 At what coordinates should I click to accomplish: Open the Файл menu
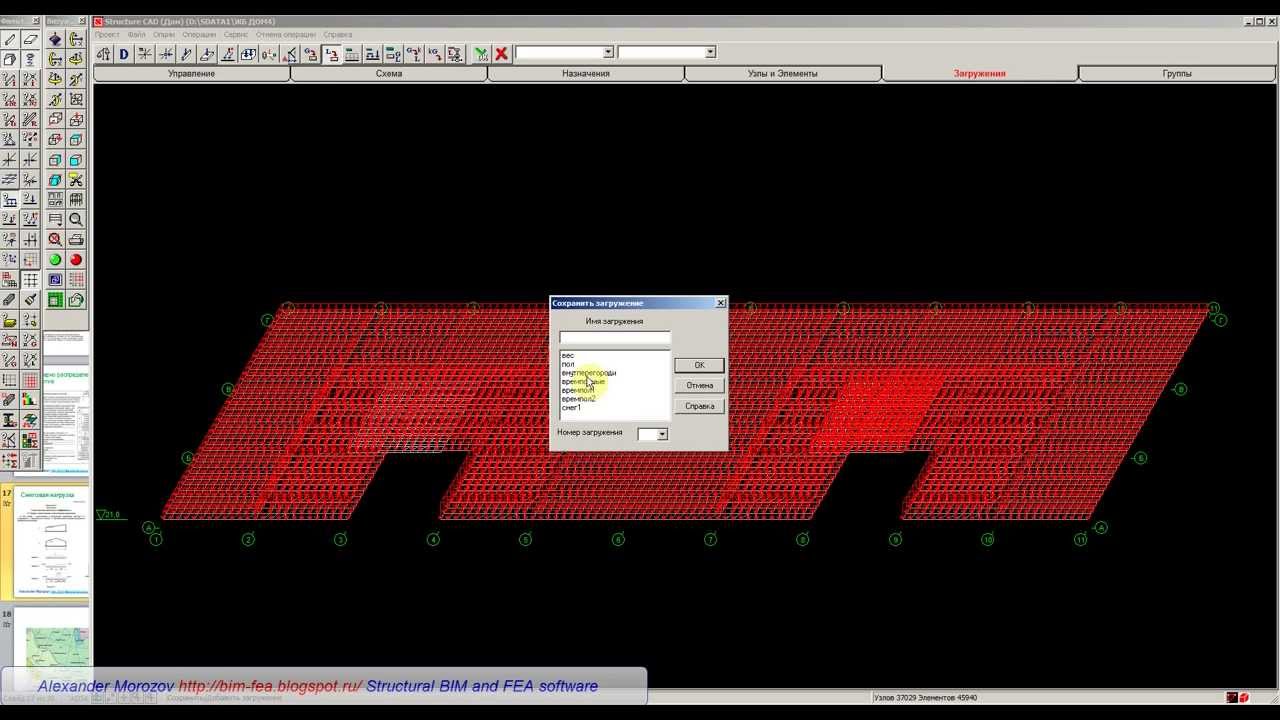tap(136, 34)
